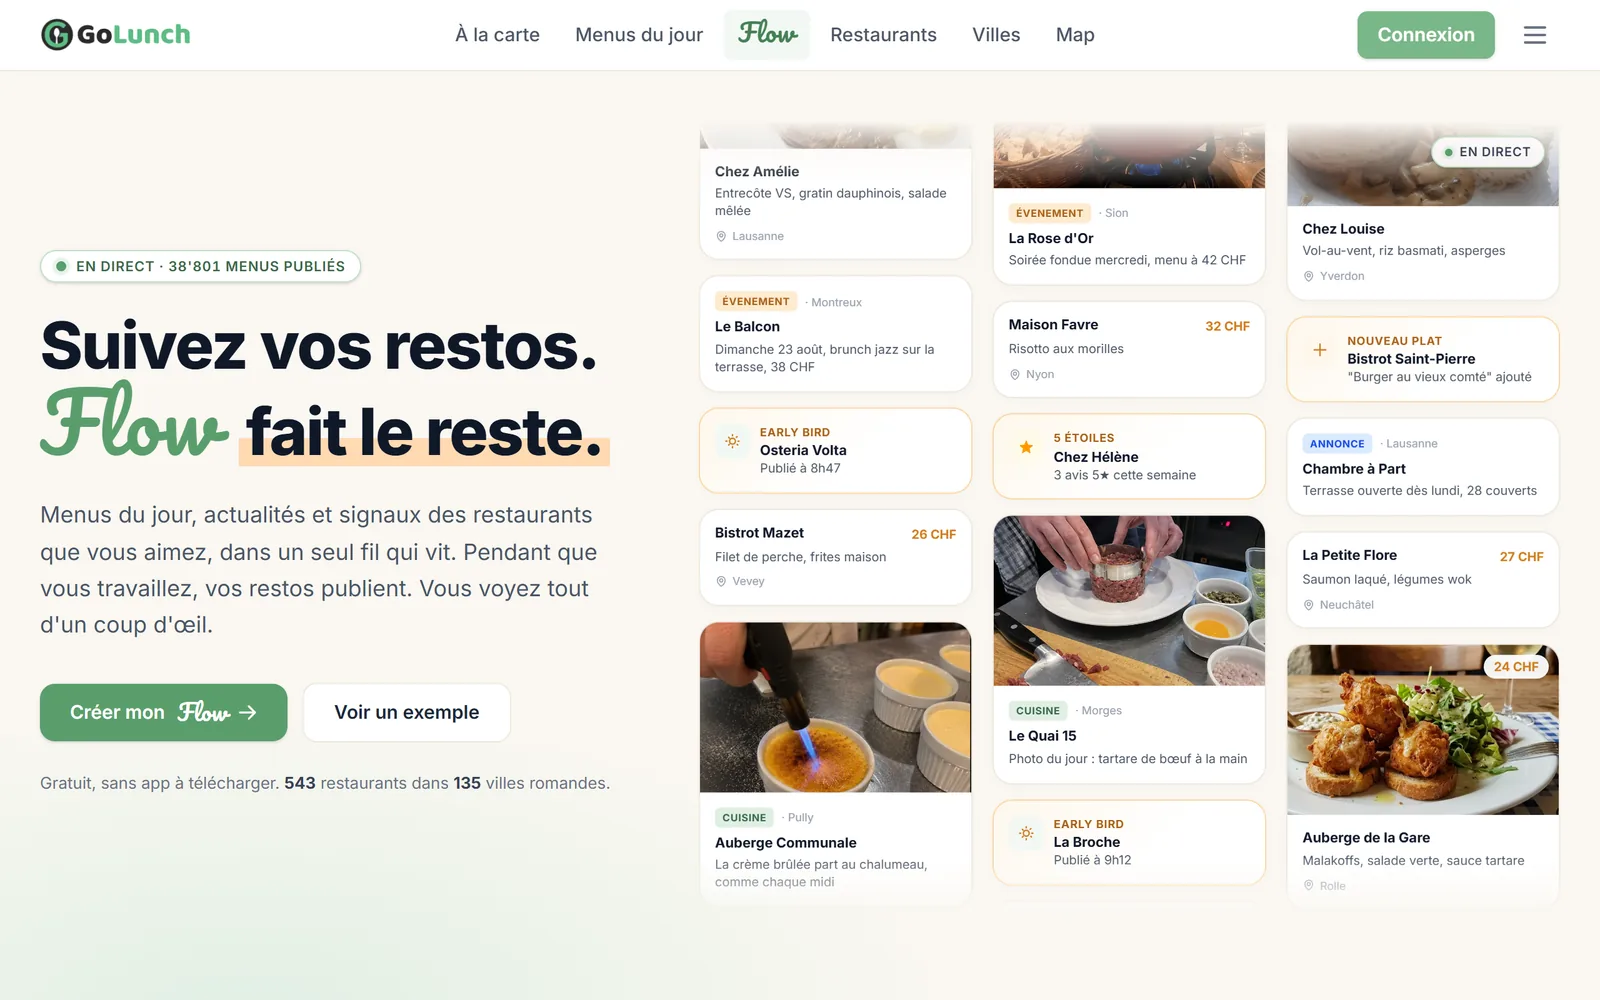
Task: Click the Connexion button
Action: (1426, 35)
